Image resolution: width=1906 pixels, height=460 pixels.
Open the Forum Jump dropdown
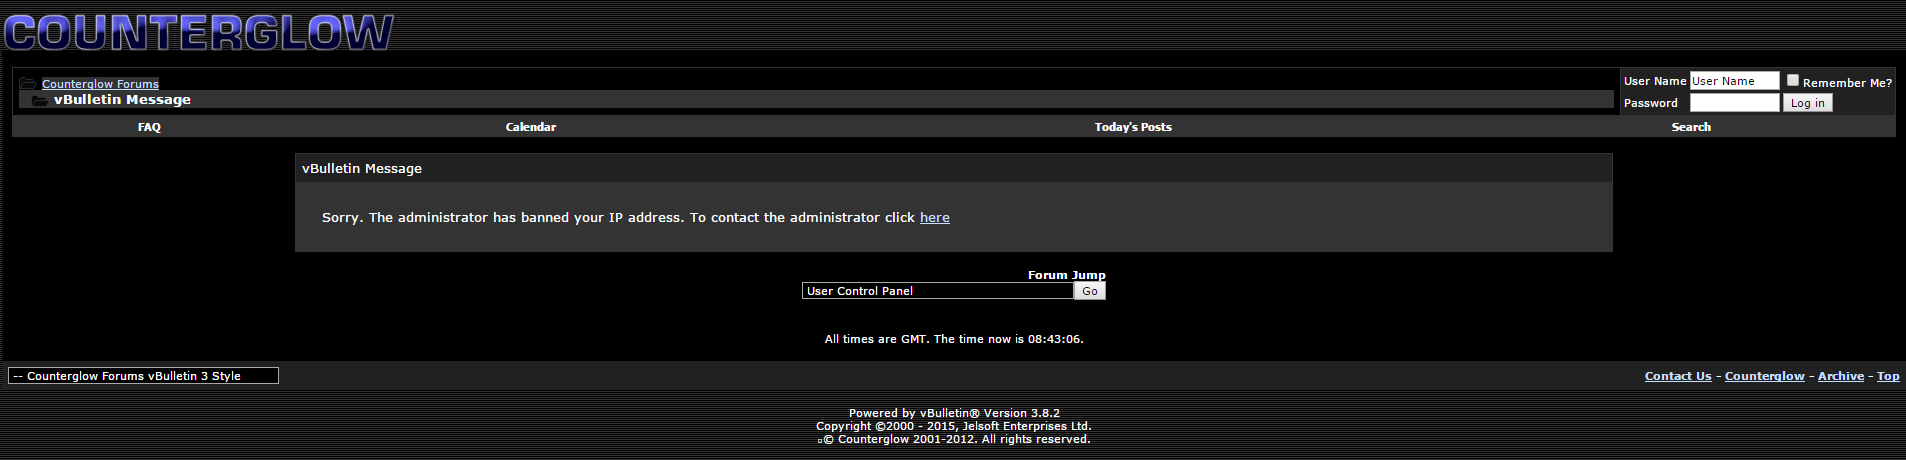937,291
